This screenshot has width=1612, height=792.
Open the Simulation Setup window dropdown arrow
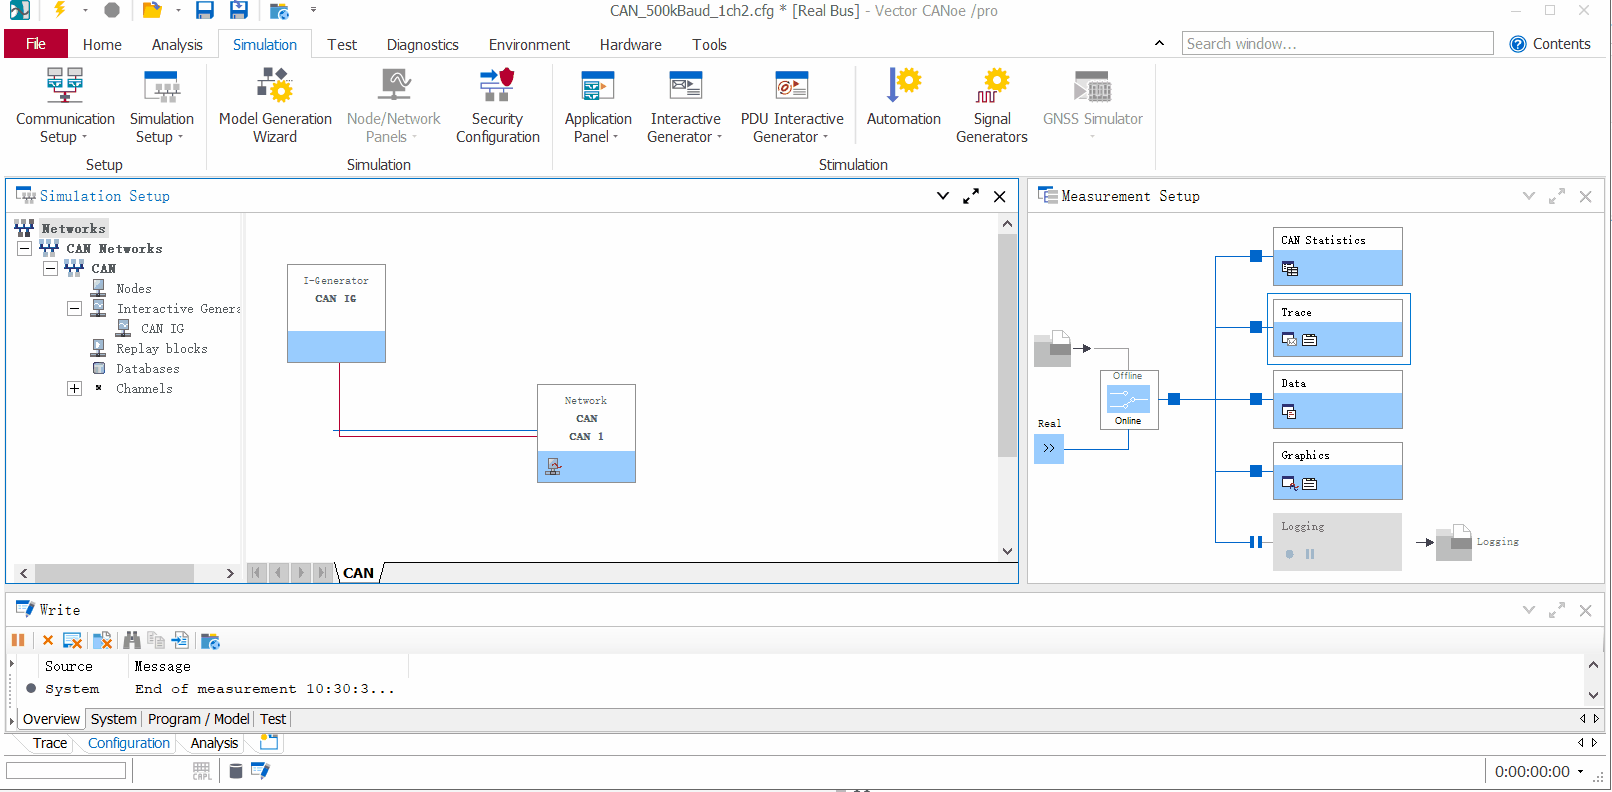click(x=942, y=196)
